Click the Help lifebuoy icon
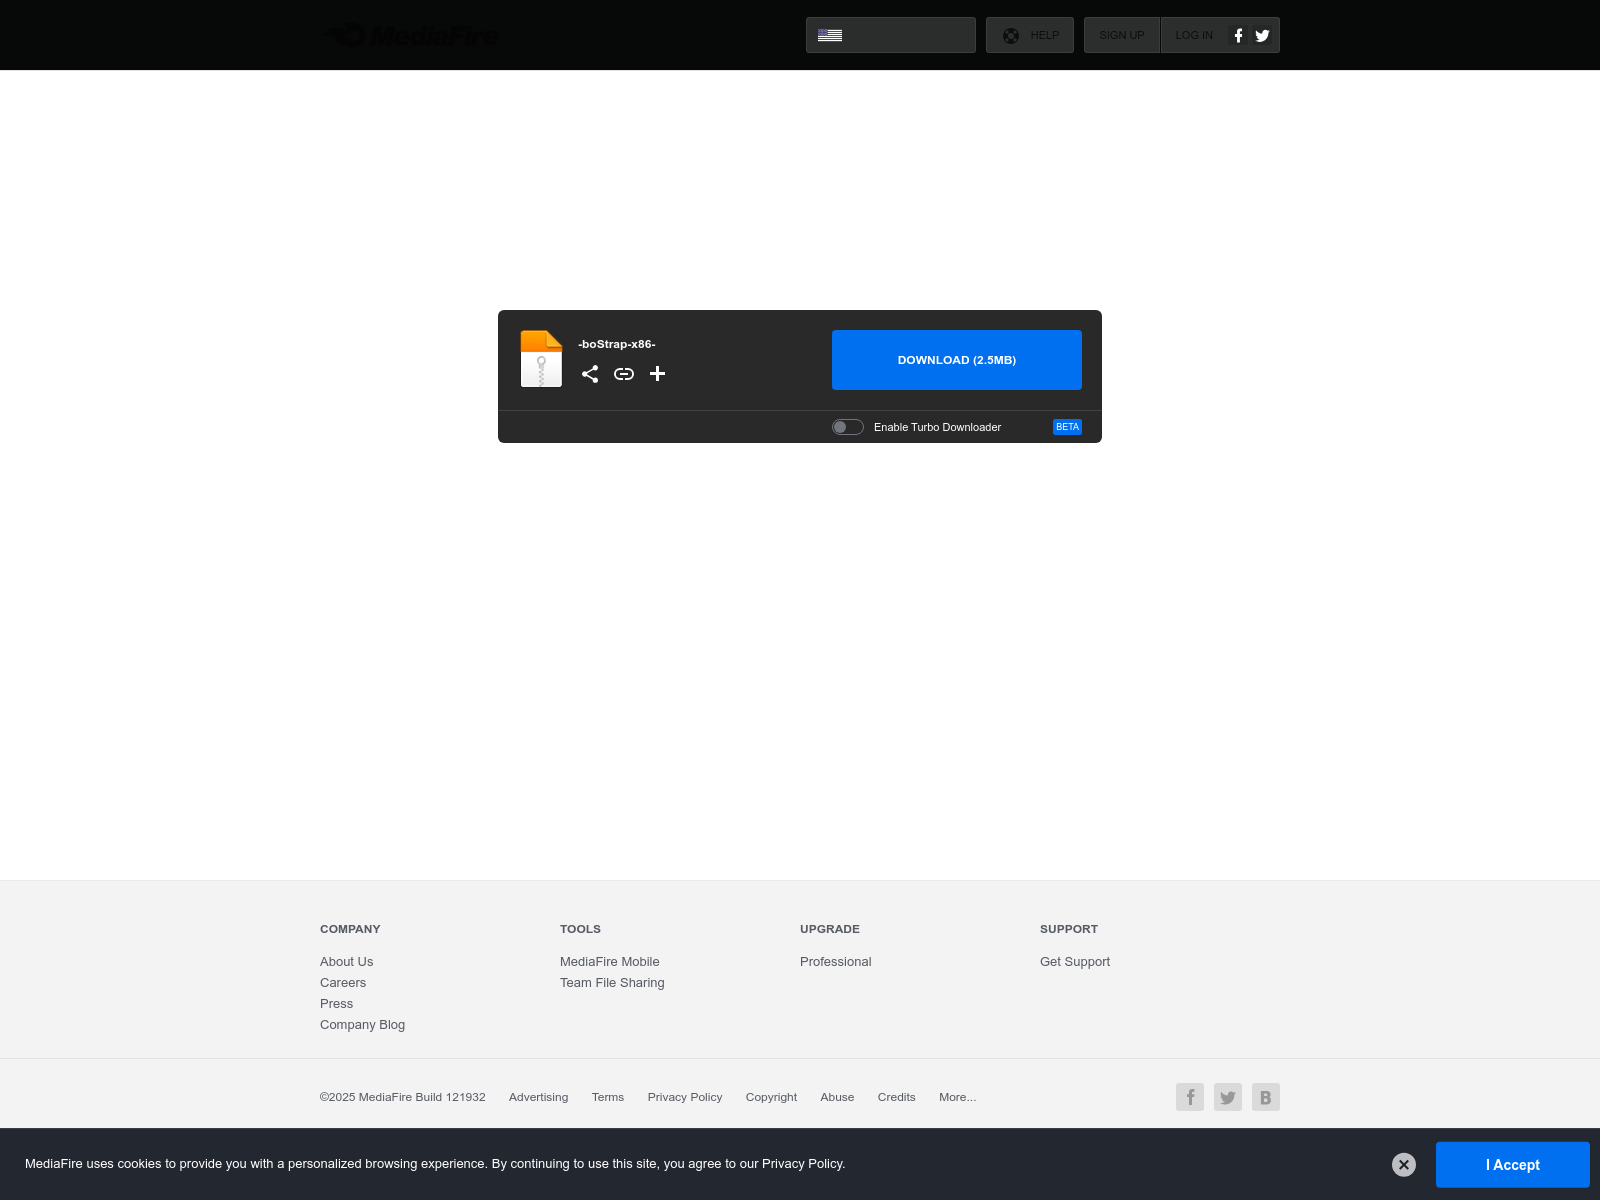This screenshot has height=1200, width=1600. tap(1011, 36)
